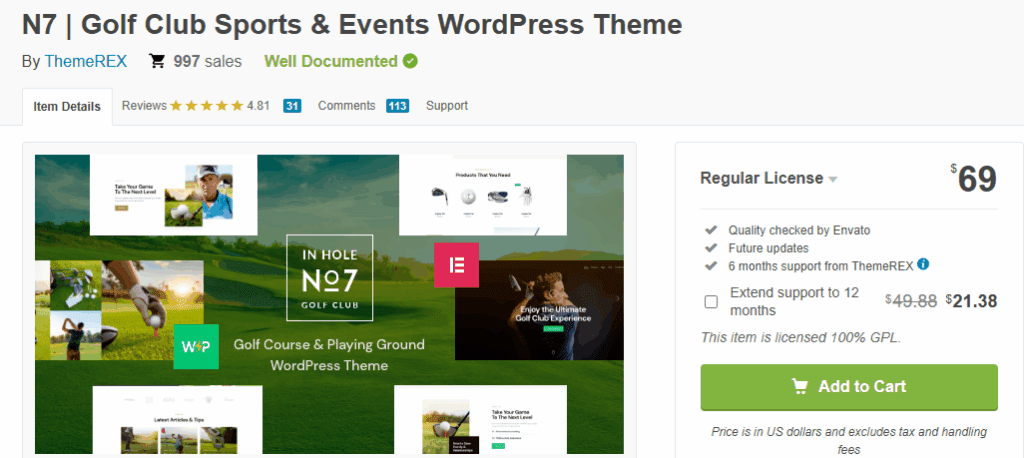Screen dimensions: 1024x458
Task: Click the 'Quality checked by Envato' line
Action: click(x=799, y=230)
